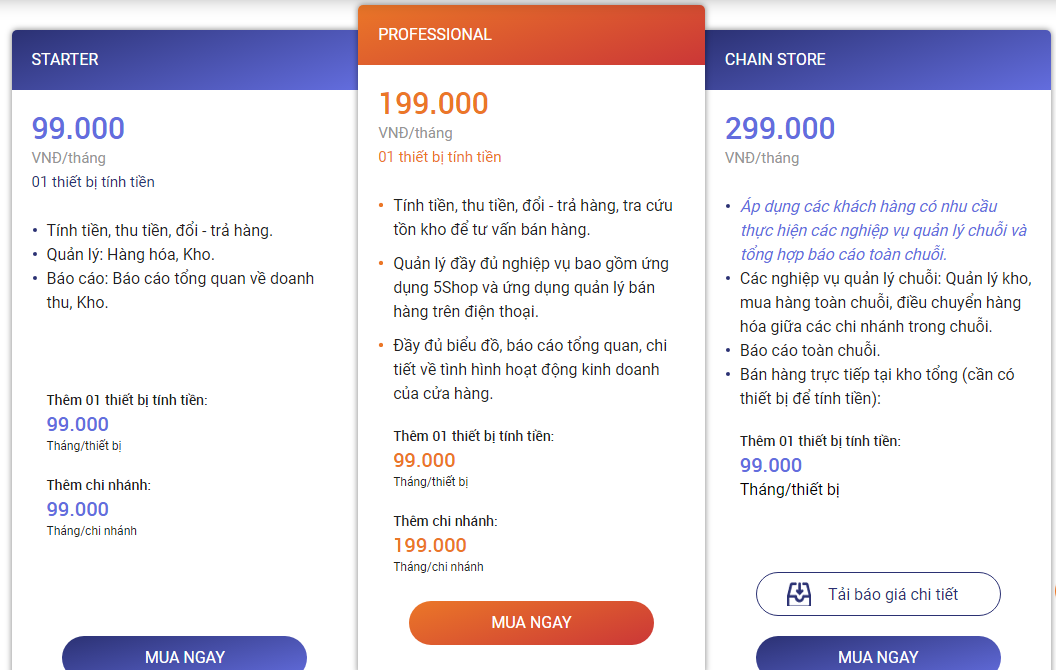Click Professional 'Đầy đủ biểu đồ' bullet item

[x=530, y=369]
